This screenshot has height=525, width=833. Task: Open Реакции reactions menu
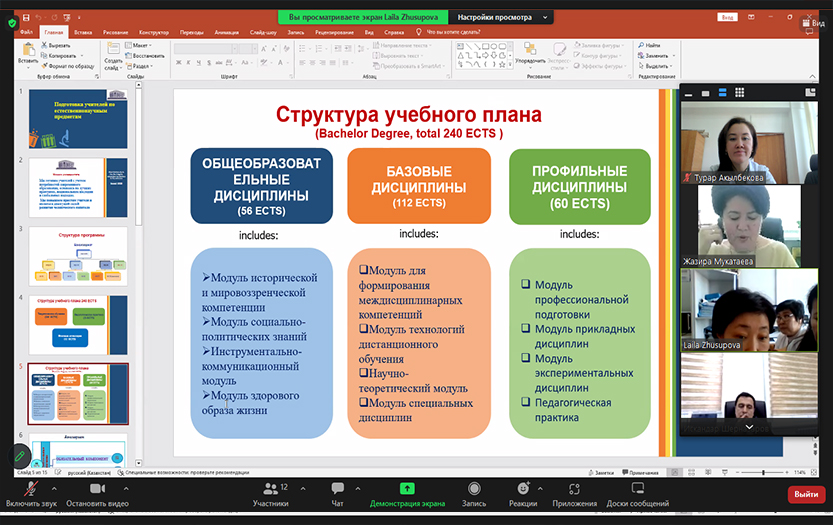pyautogui.click(x=522, y=489)
